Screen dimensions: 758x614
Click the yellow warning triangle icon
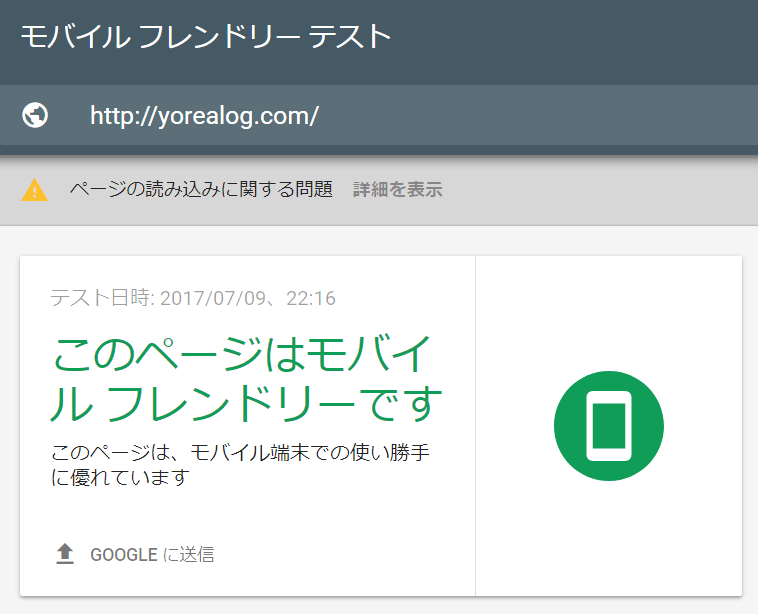pos(34,190)
